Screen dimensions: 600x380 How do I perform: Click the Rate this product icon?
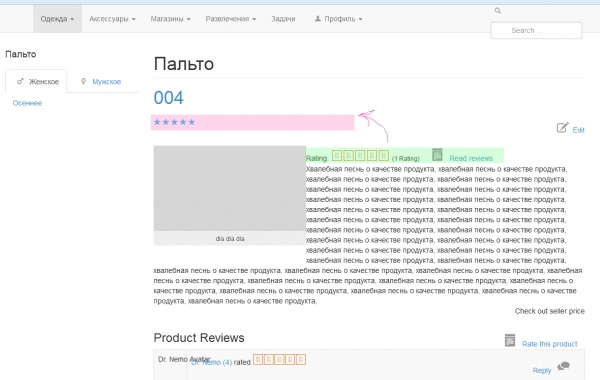(x=510, y=340)
